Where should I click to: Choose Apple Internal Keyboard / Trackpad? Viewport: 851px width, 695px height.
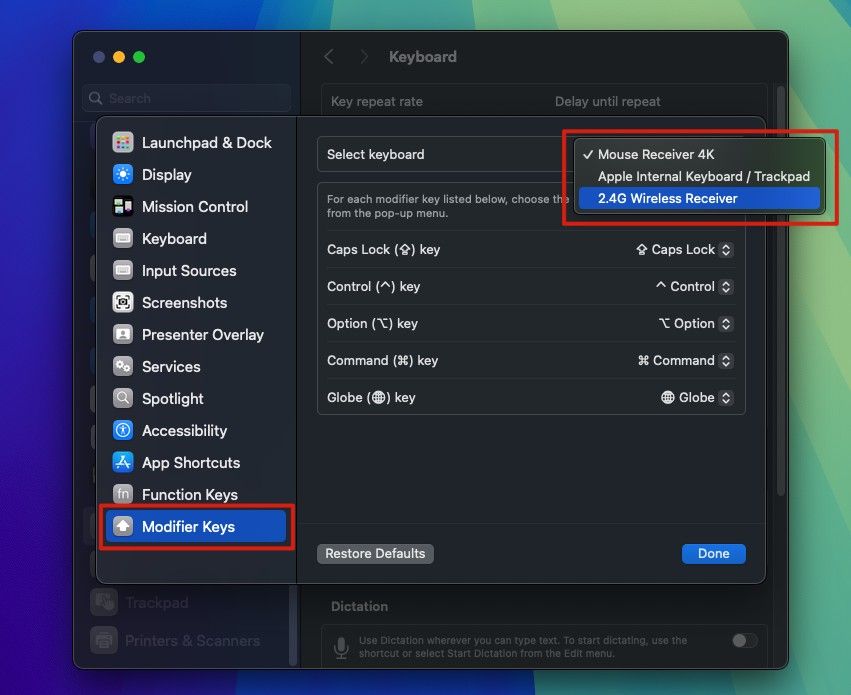700,176
